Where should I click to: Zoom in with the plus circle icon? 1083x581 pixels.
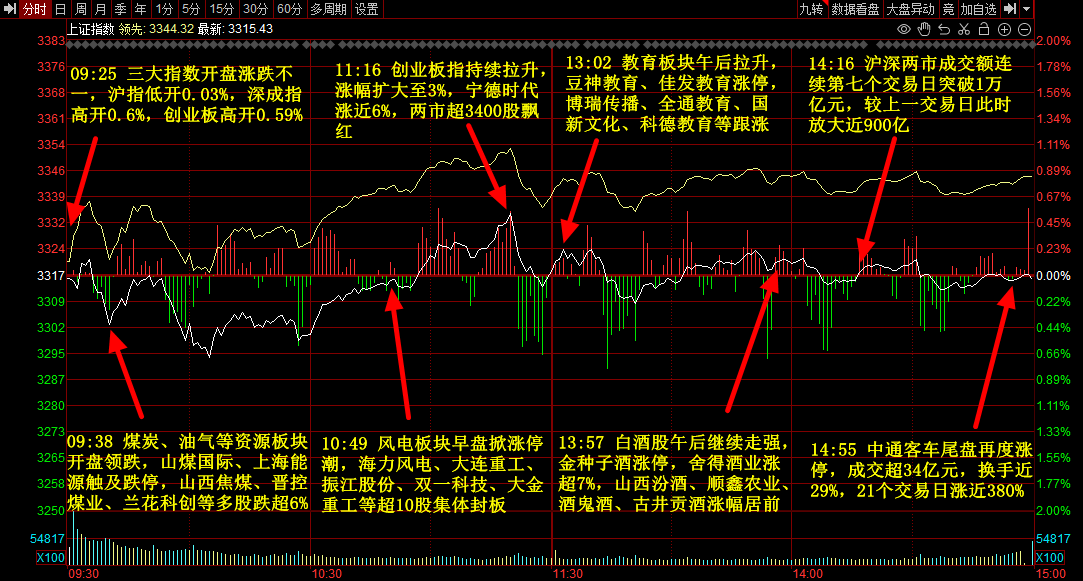coord(1005,28)
